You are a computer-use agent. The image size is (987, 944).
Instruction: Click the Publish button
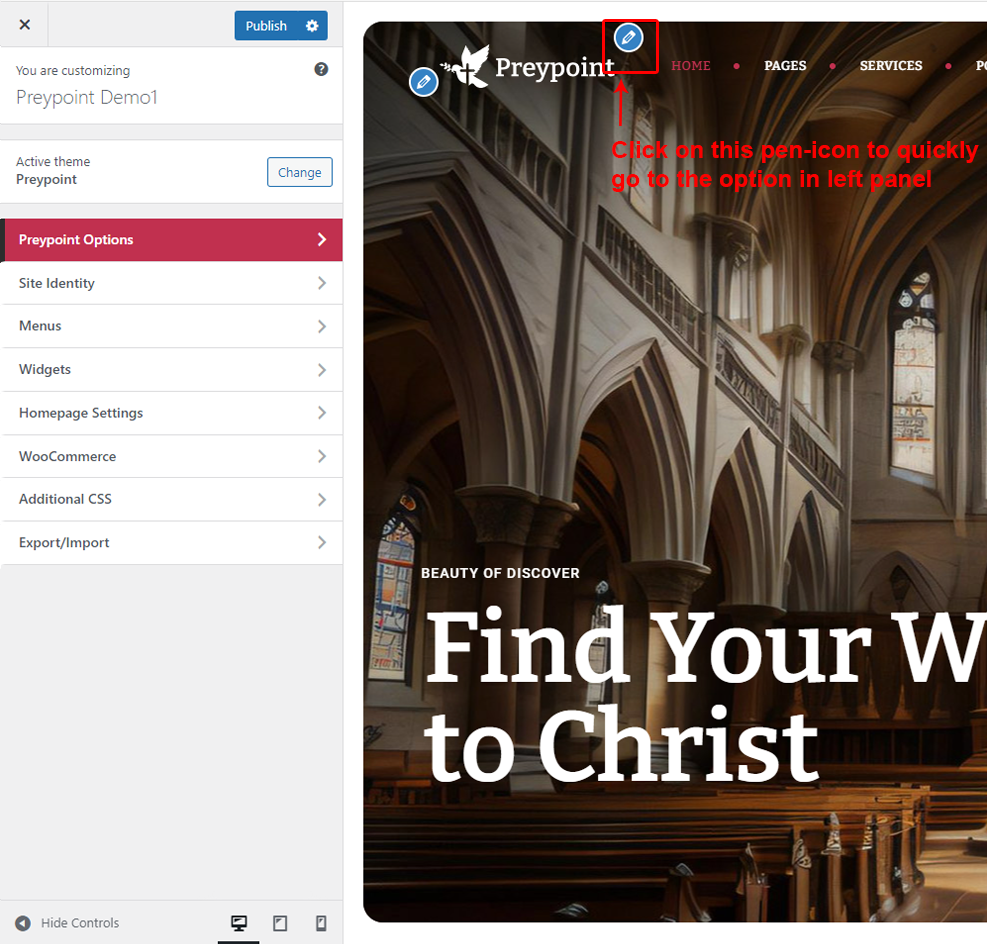(266, 26)
